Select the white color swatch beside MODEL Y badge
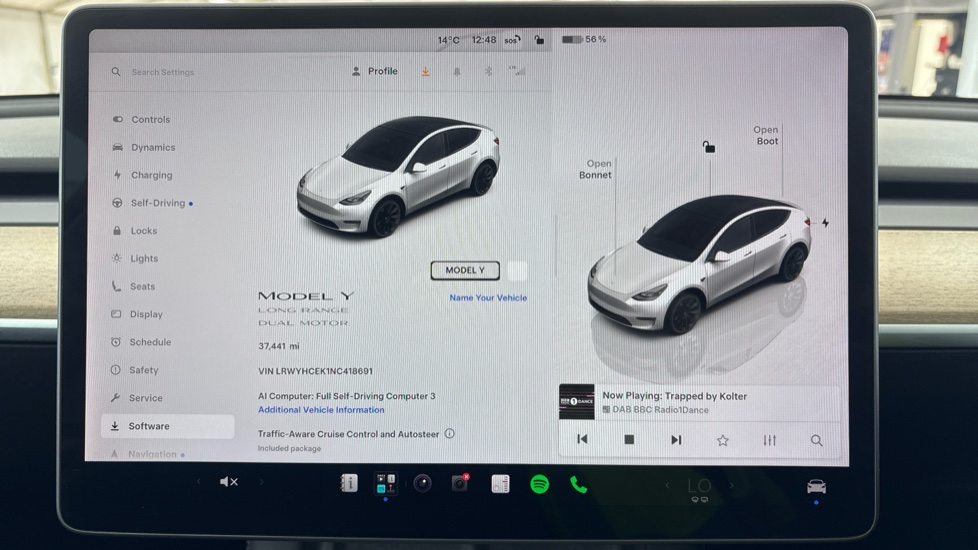This screenshot has height=550, width=978. 517,271
